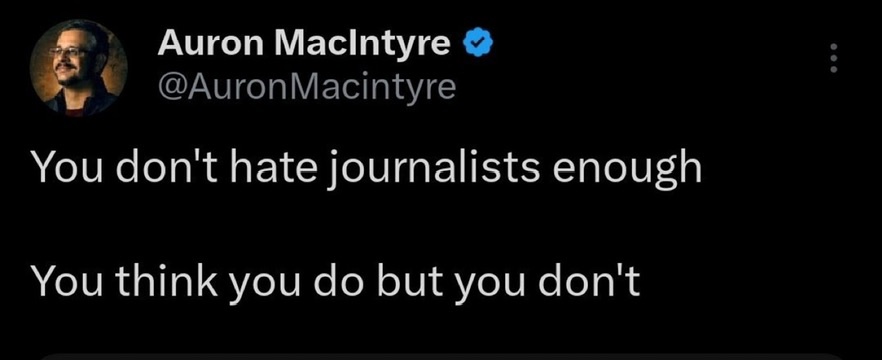Open profile via the "Auron MacIntyre" display name
Viewport: 882px width, 360px height.
(x=304, y=44)
